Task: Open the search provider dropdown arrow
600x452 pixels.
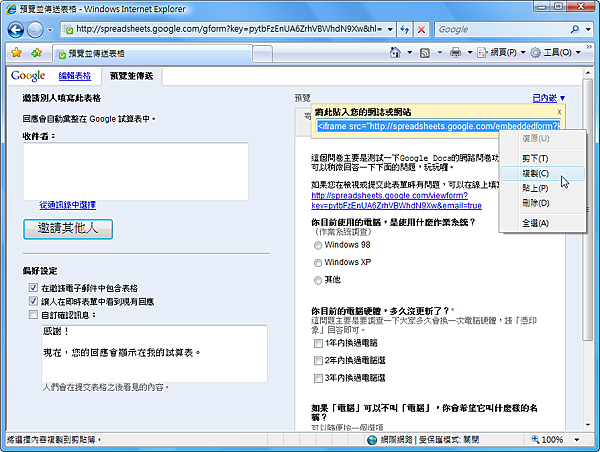Action: tap(588, 29)
